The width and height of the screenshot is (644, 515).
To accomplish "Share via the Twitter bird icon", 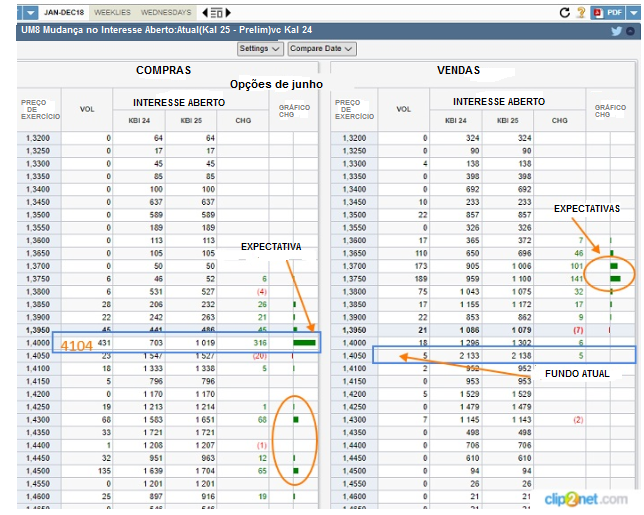I will tap(617, 31).
